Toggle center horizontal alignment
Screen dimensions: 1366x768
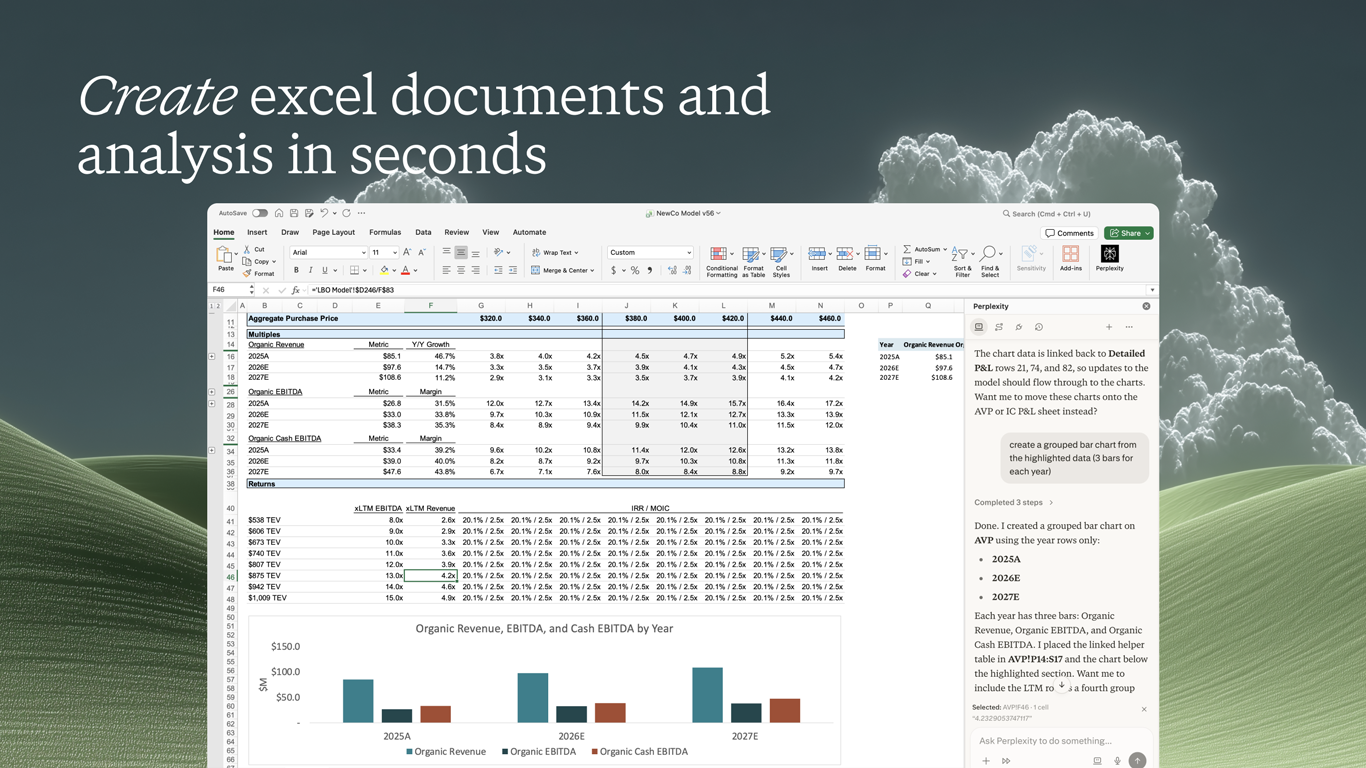(x=461, y=270)
